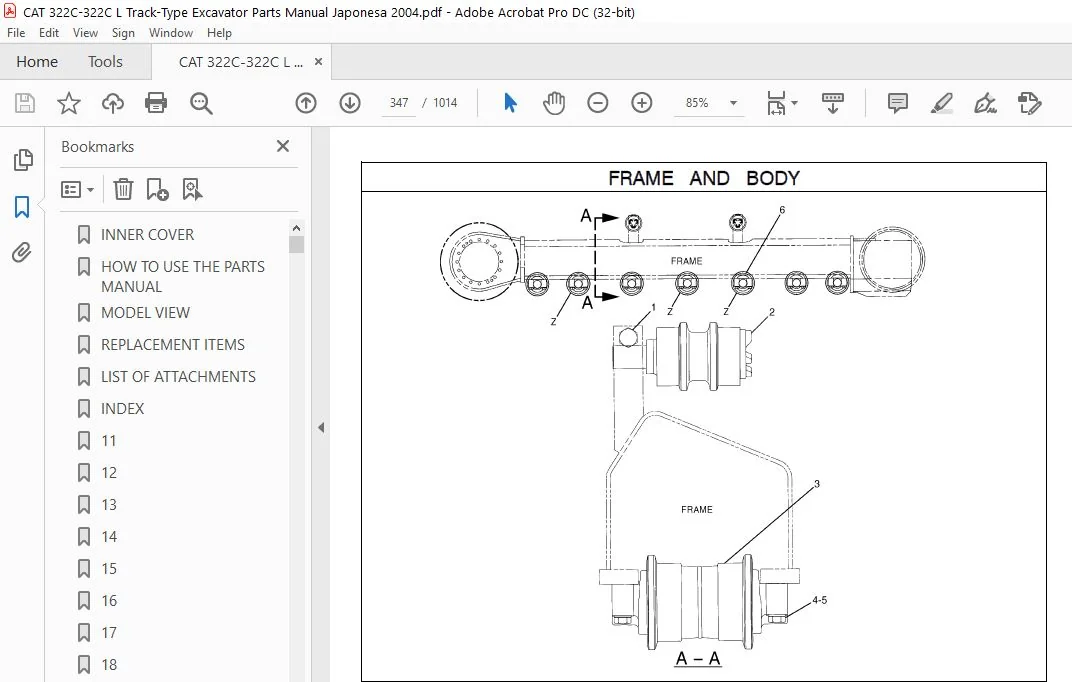This screenshot has height=682, width=1072.
Task: Open the REPLACEMENT ITEMS bookmark
Action: pyautogui.click(x=172, y=344)
